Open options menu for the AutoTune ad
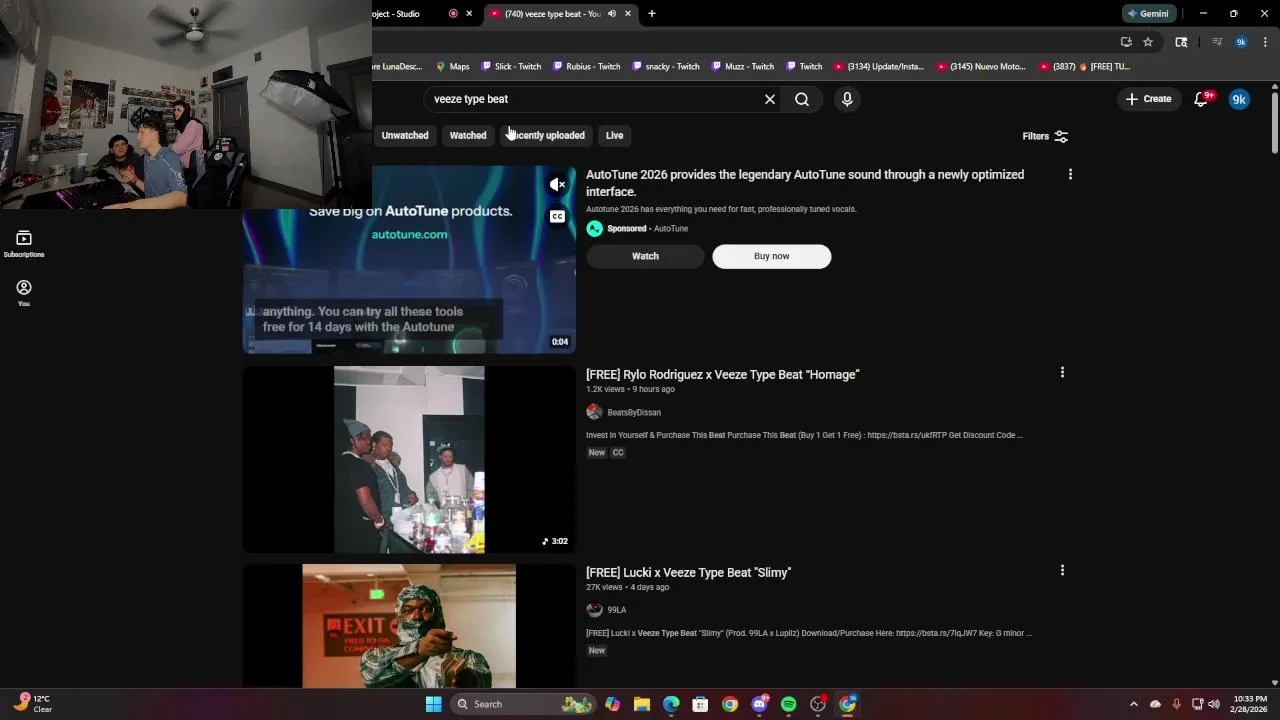Screen dimensions: 1280x720 click(1070, 175)
